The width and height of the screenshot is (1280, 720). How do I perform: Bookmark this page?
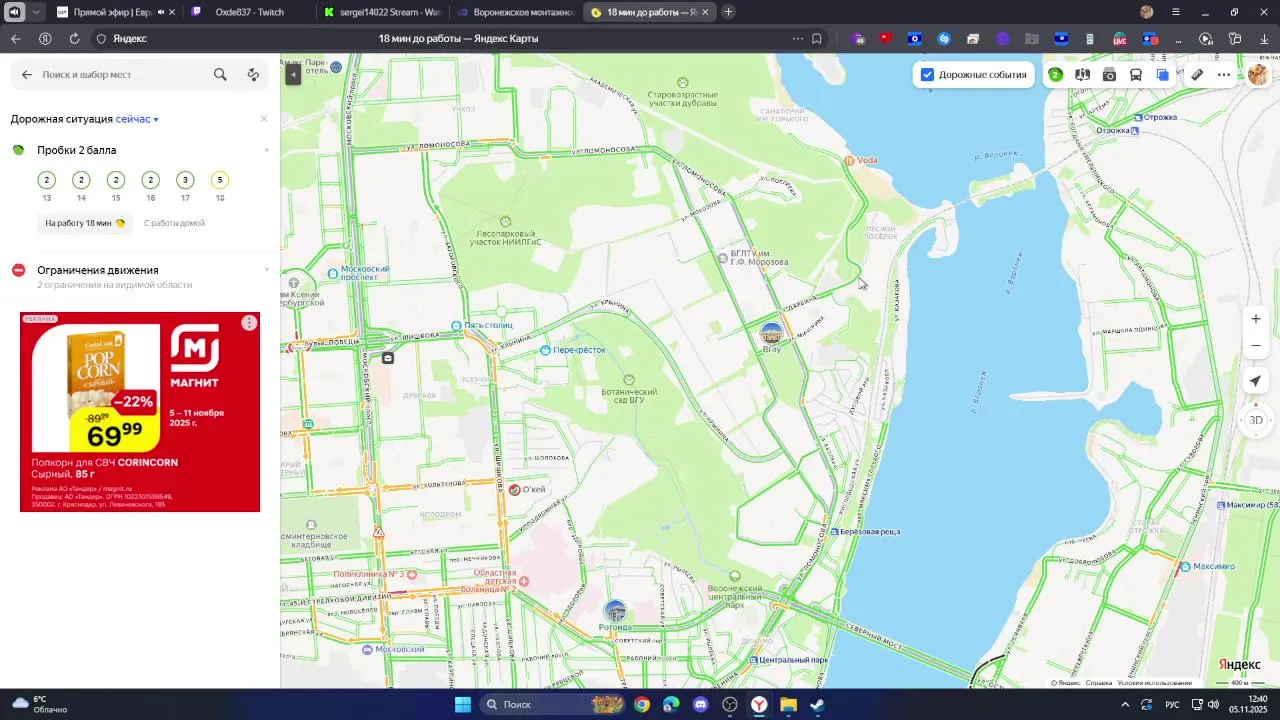click(817, 39)
